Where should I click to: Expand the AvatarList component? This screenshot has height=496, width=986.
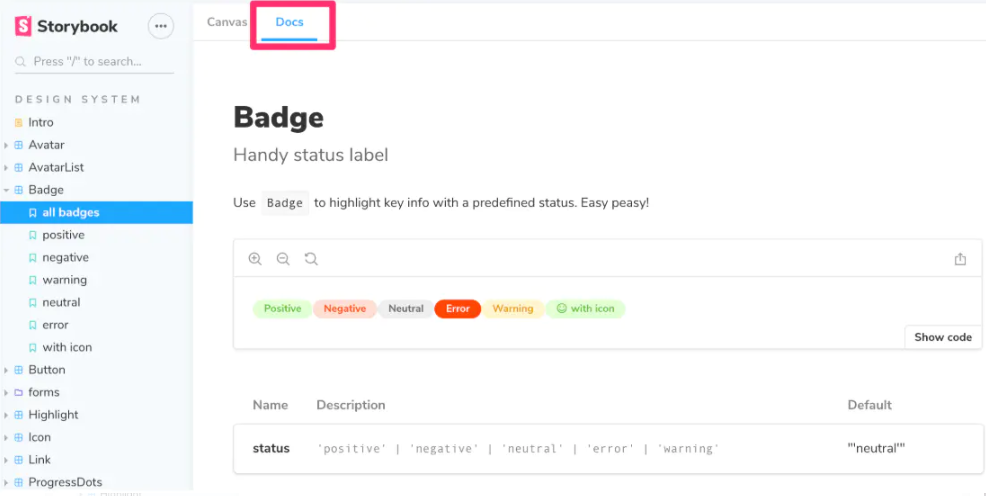coord(7,167)
